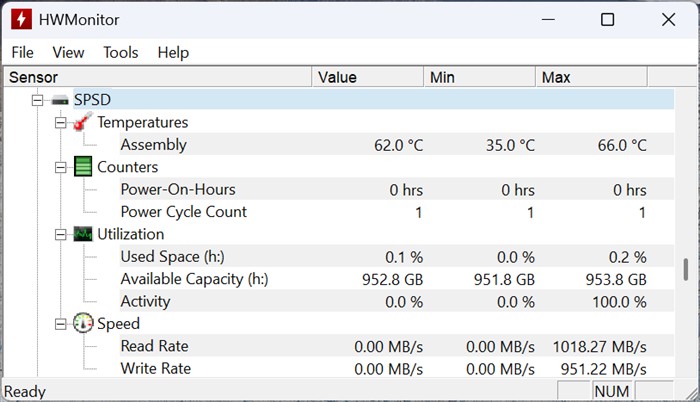700x402 pixels.
Task: Collapse the Counters section
Action: (61, 167)
